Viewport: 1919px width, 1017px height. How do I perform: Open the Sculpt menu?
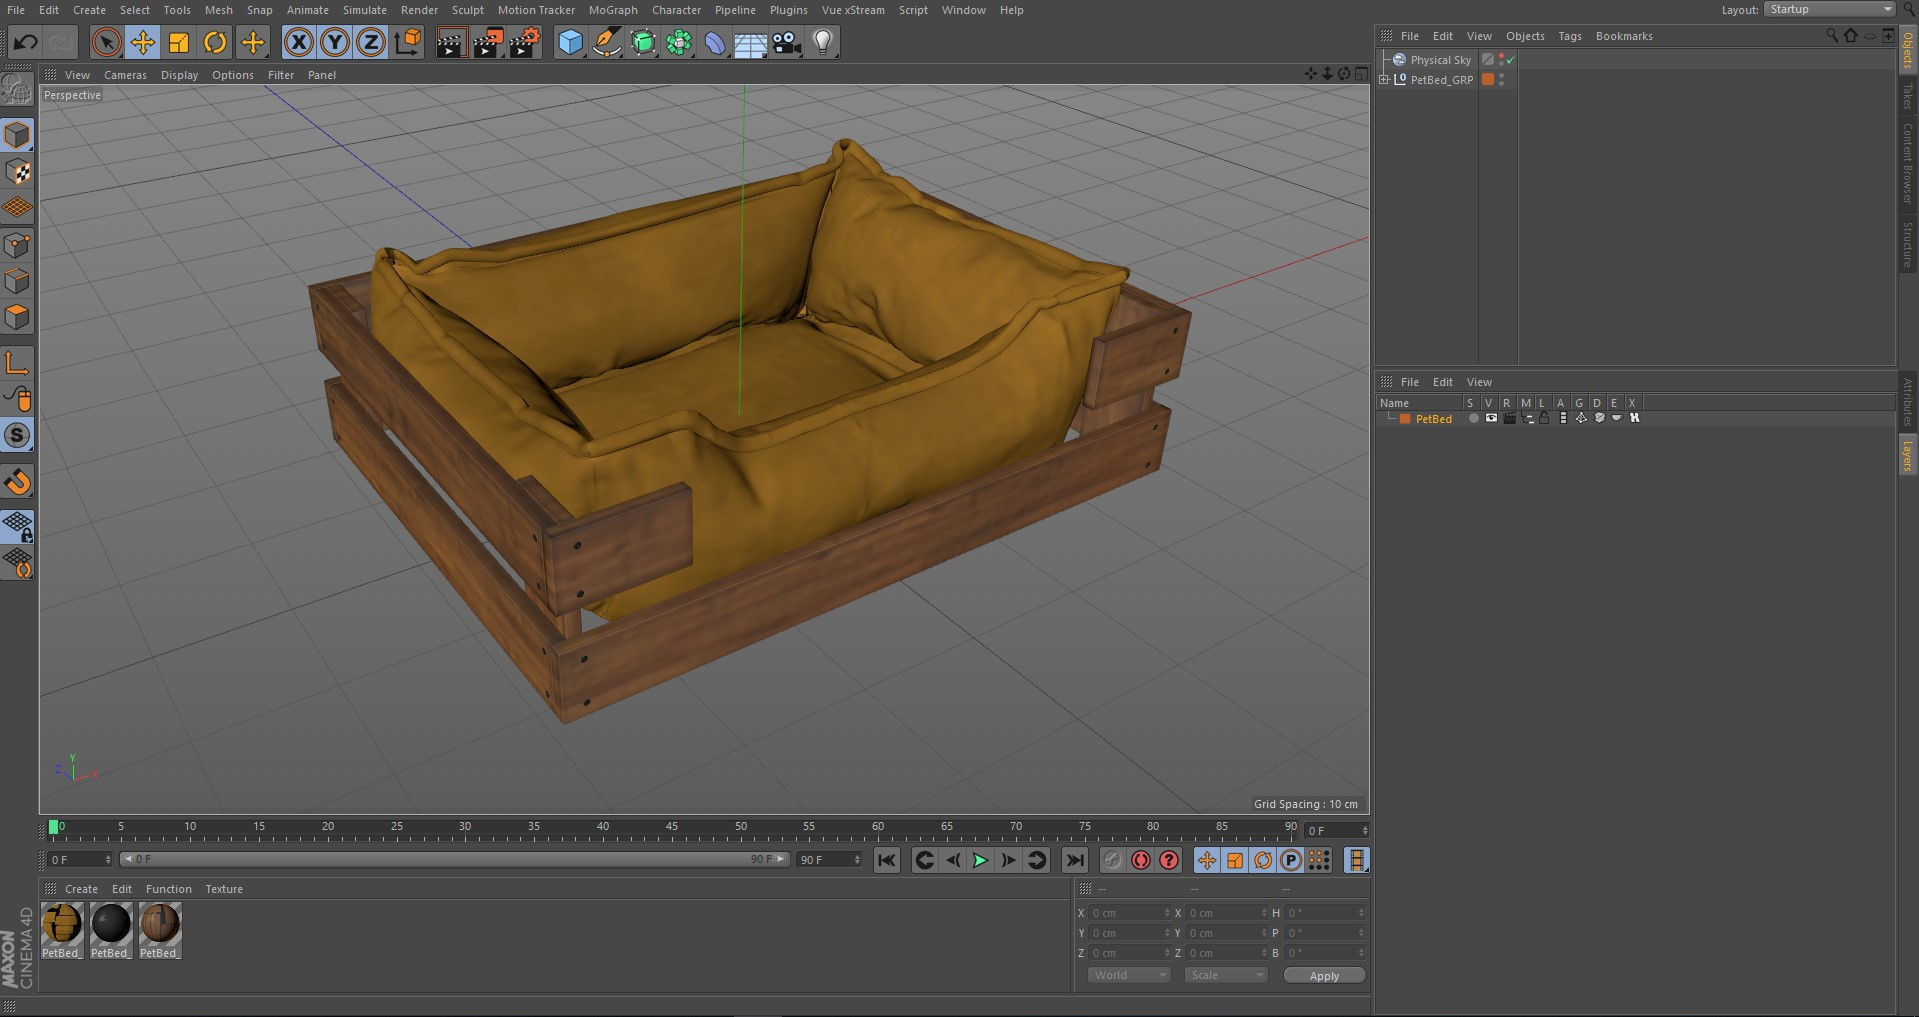467,10
